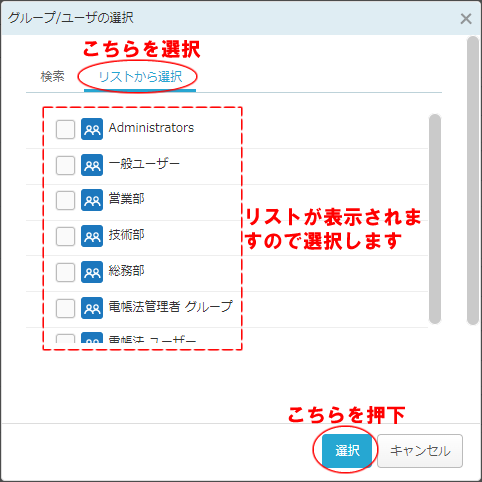Click the 一般ユーザー group icon
This screenshot has width=482, height=482.
pos(92,165)
